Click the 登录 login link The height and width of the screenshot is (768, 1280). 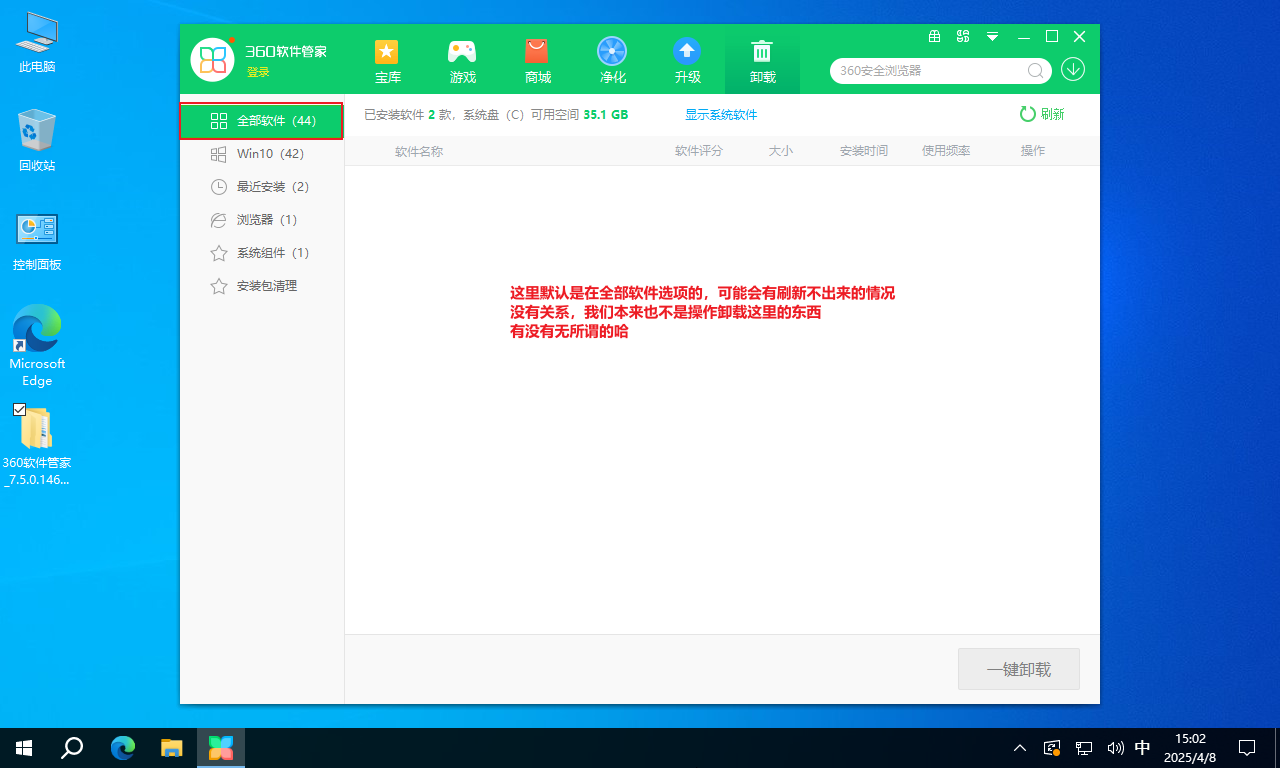point(258,72)
